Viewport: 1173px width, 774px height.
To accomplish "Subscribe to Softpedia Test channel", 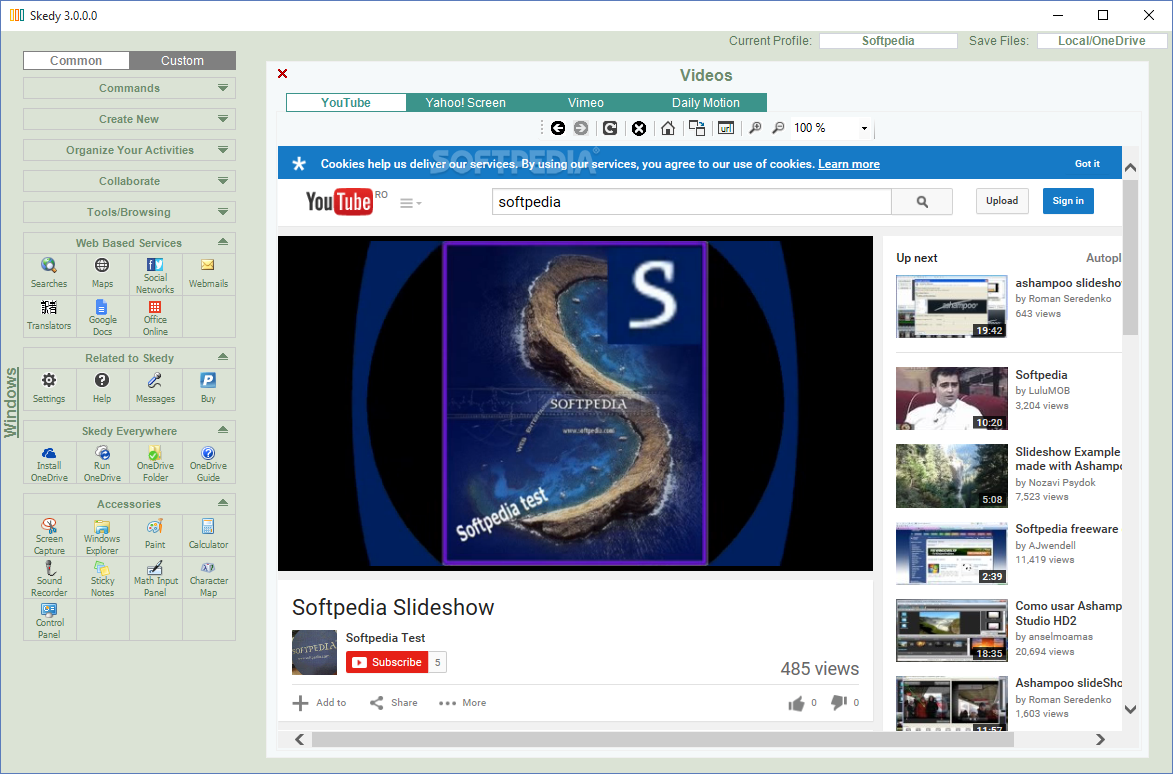I will (388, 663).
